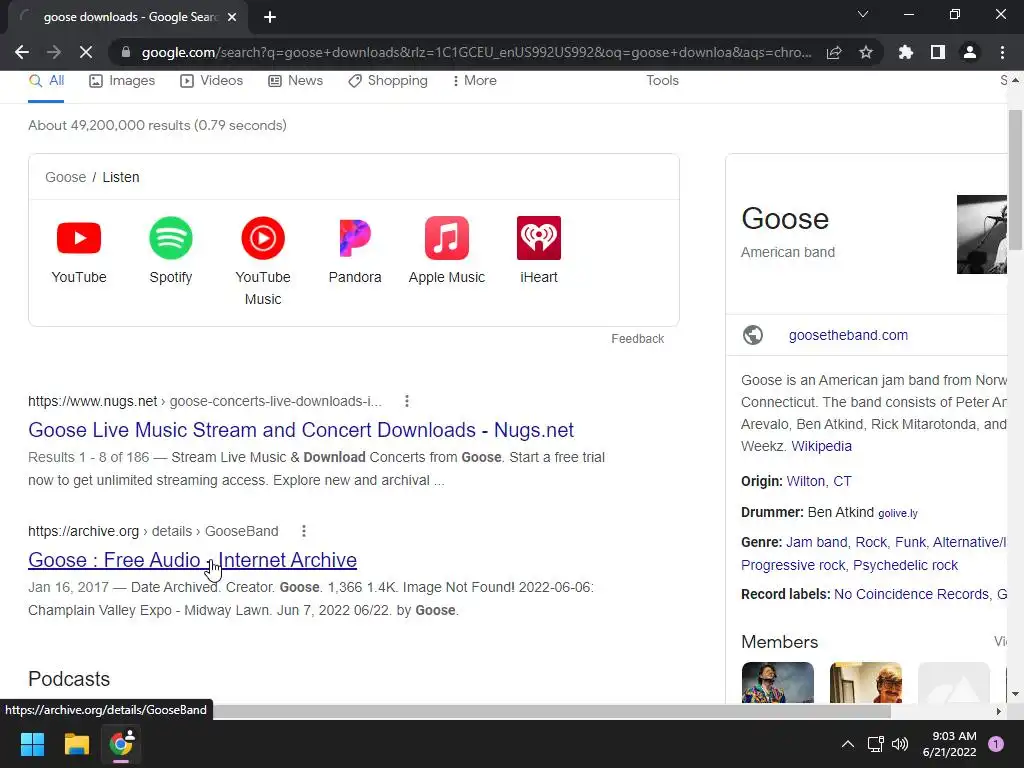Open Rock genre link
Image resolution: width=1024 pixels, height=768 pixels.
[871, 542]
